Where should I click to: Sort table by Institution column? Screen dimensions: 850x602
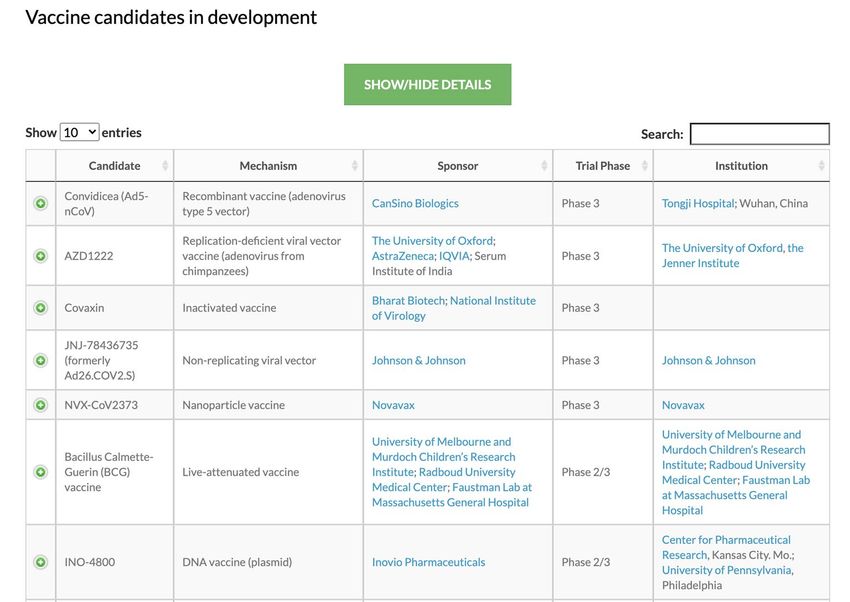point(741,166)
